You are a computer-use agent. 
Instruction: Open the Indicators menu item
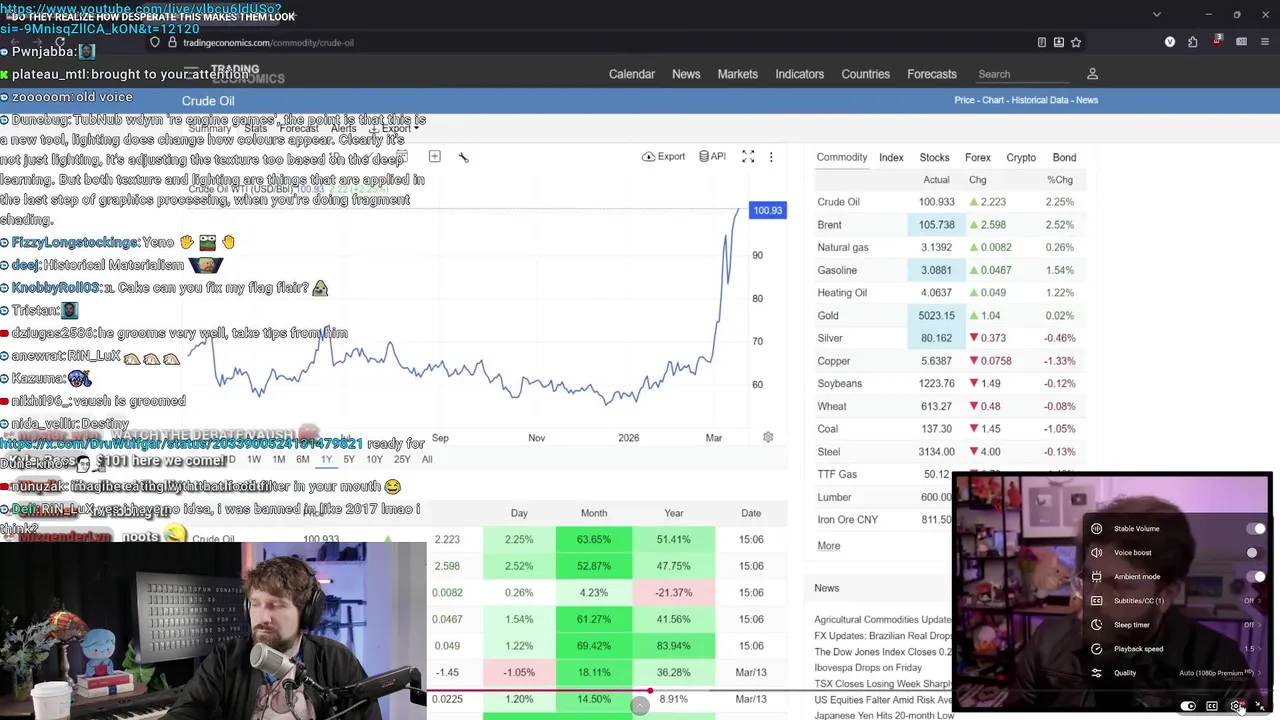coord(800,74)
